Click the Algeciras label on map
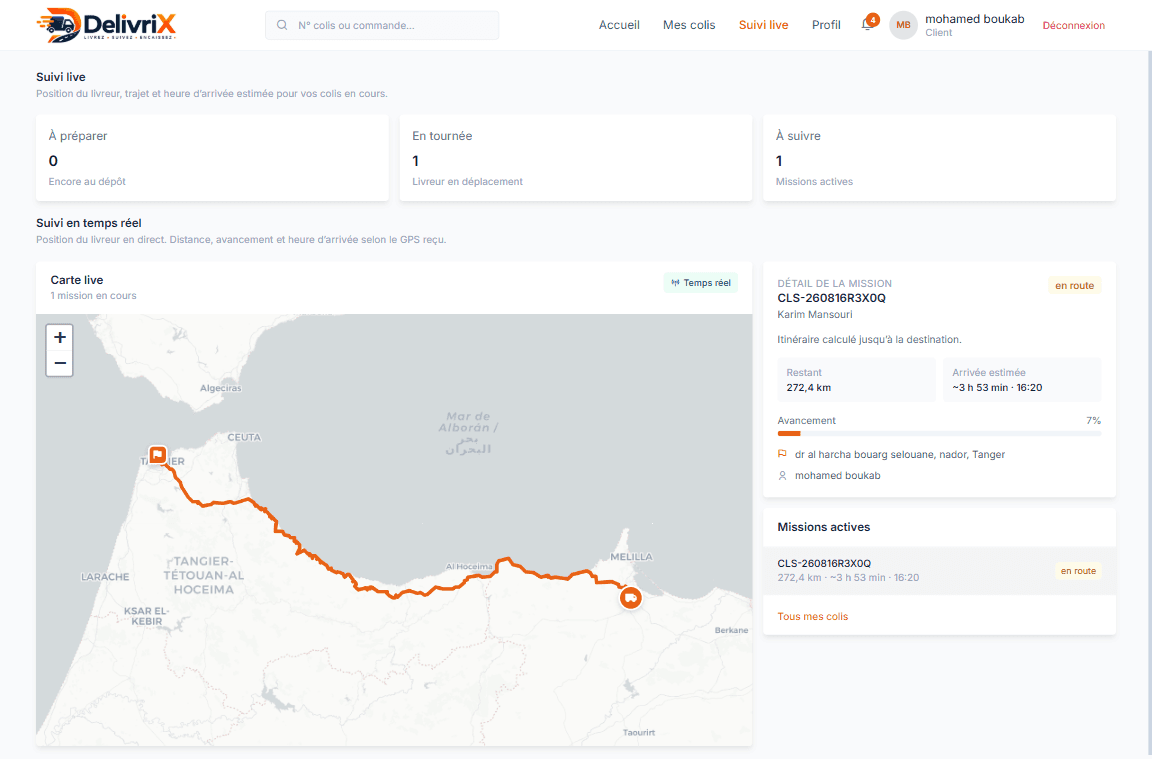1152x759 pixels. tap(220, 388)
